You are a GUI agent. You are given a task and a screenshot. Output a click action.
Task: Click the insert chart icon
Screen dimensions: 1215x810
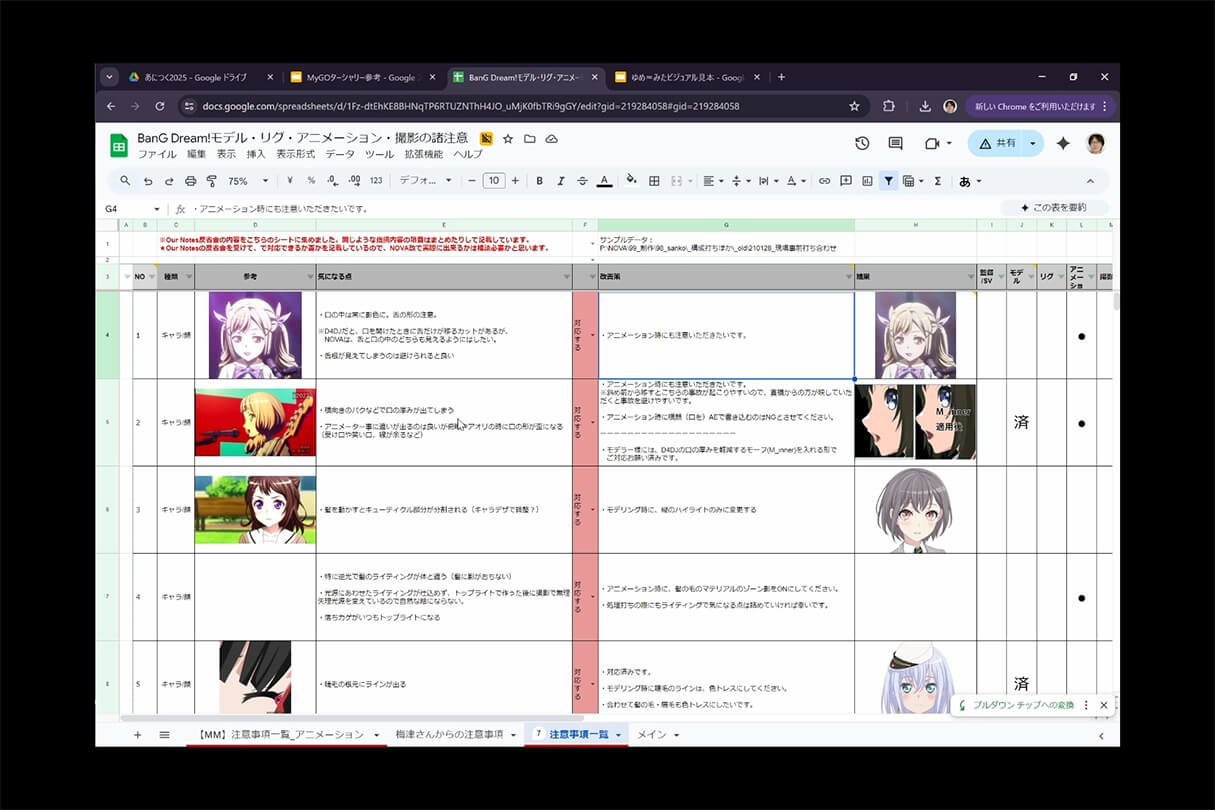(867, 181)
